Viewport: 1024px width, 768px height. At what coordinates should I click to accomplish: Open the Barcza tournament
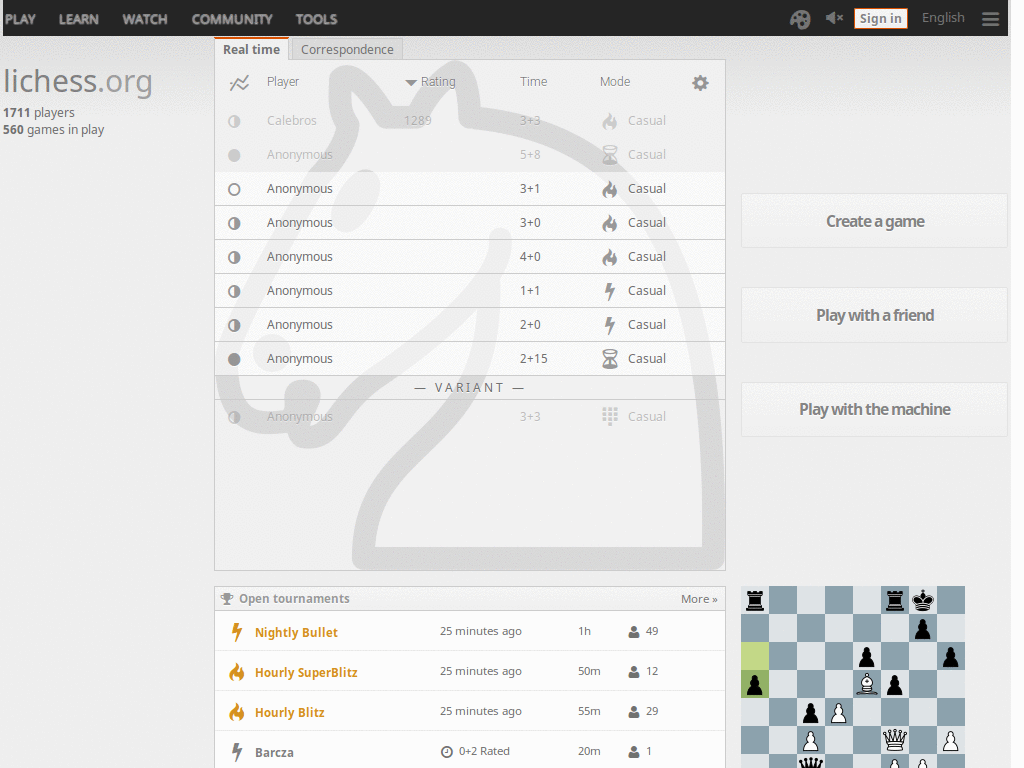274,752
